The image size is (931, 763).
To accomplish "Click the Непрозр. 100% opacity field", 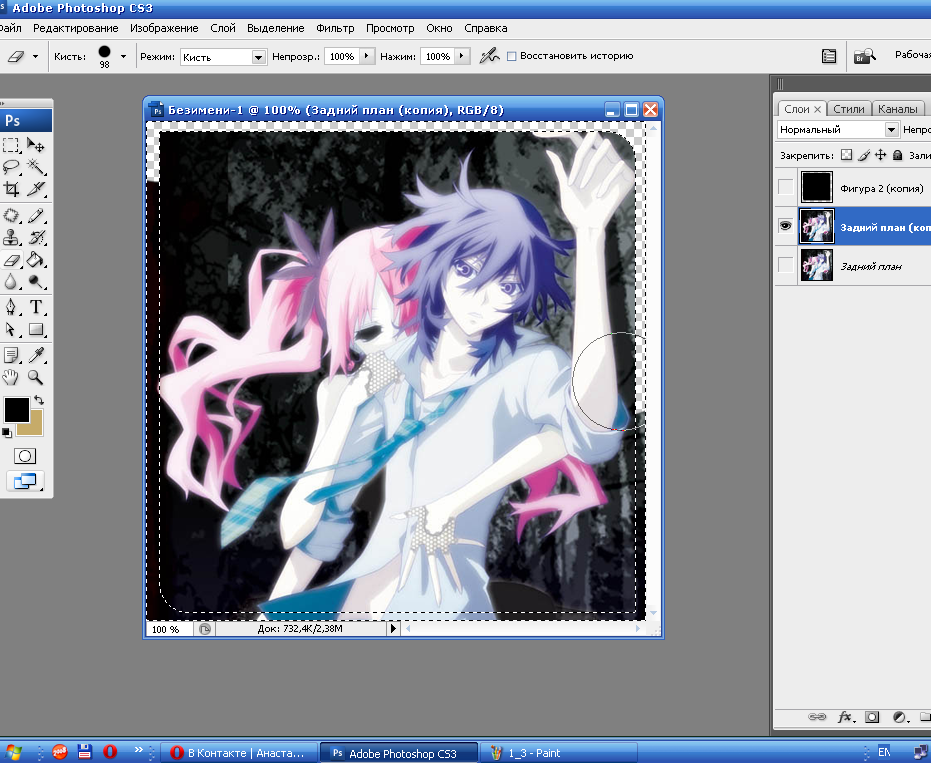I will pos(341,56).
